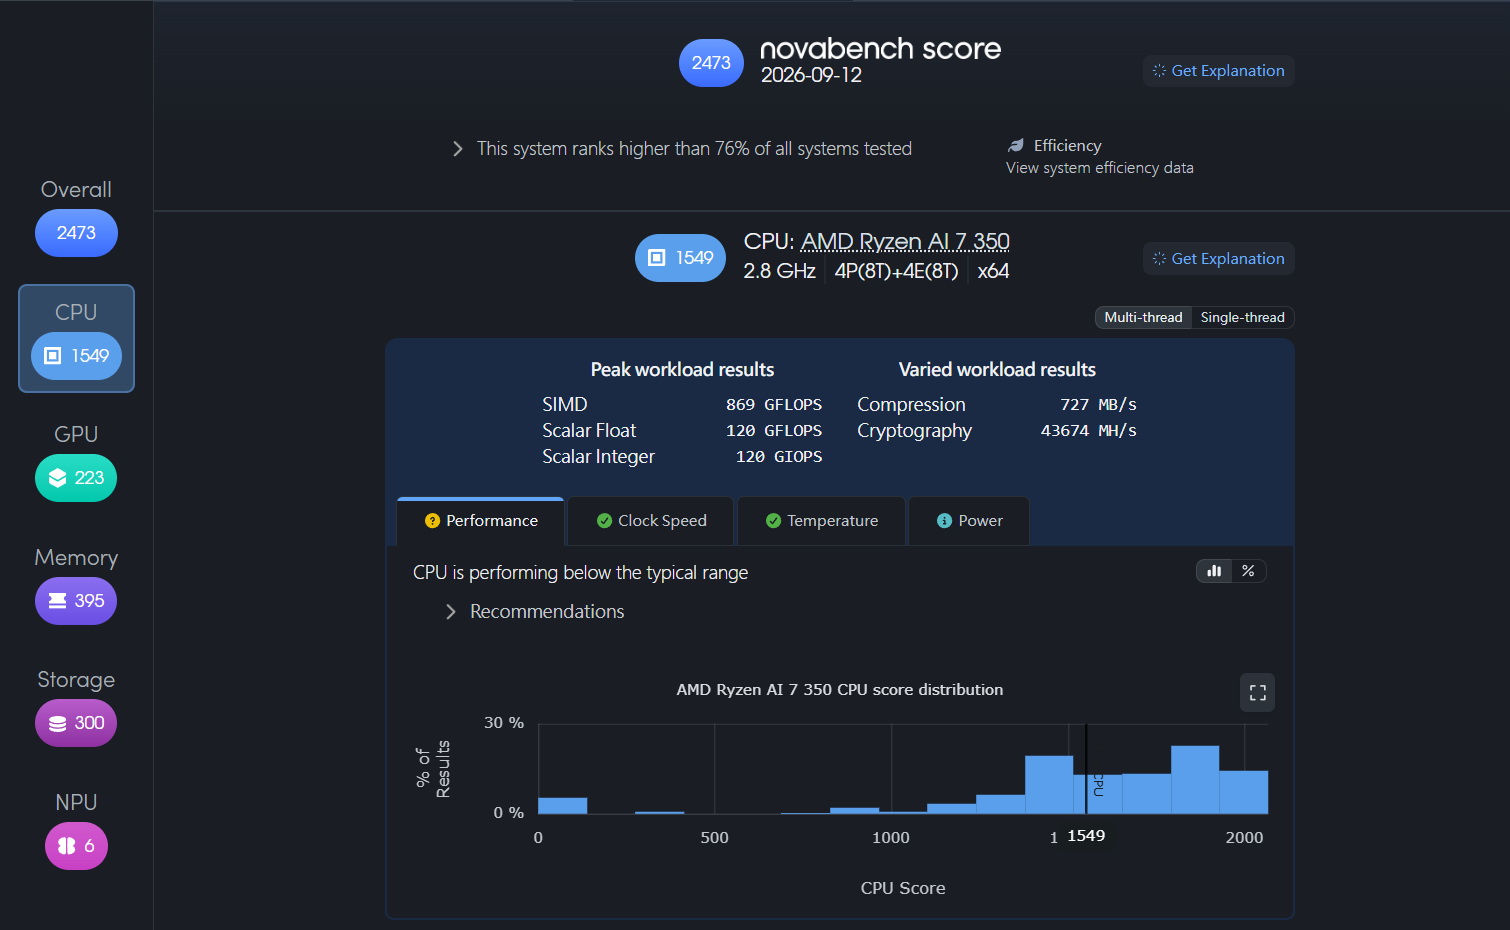Click the fullscreen expand chart icon
This screenshot has width=1510, height=930.
tap(1257, 692)
